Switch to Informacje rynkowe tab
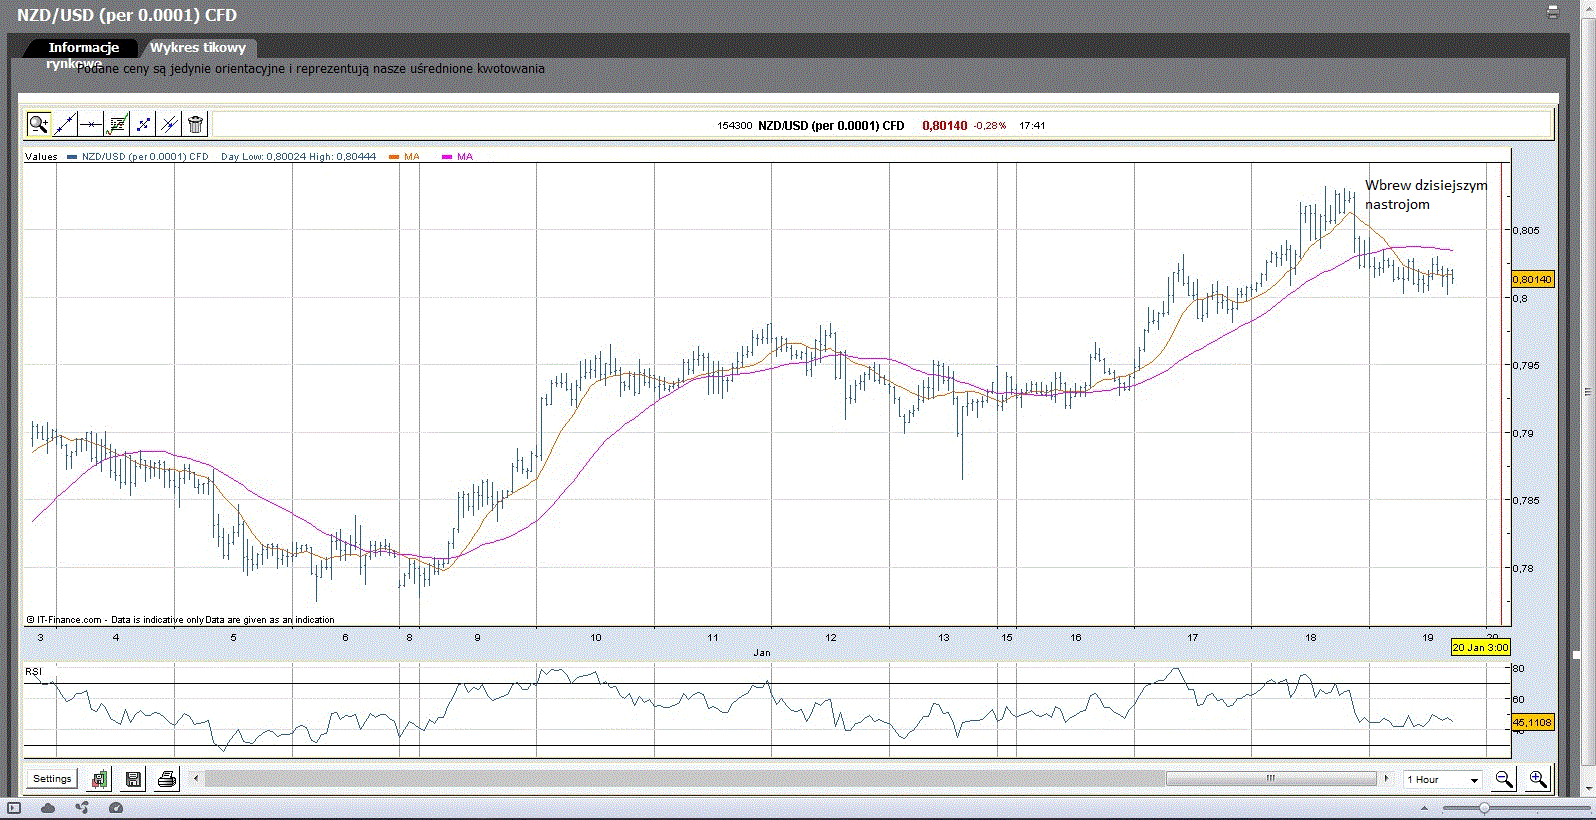Image resolution: width=1596 pixels, height=820 pixels. 83,48
